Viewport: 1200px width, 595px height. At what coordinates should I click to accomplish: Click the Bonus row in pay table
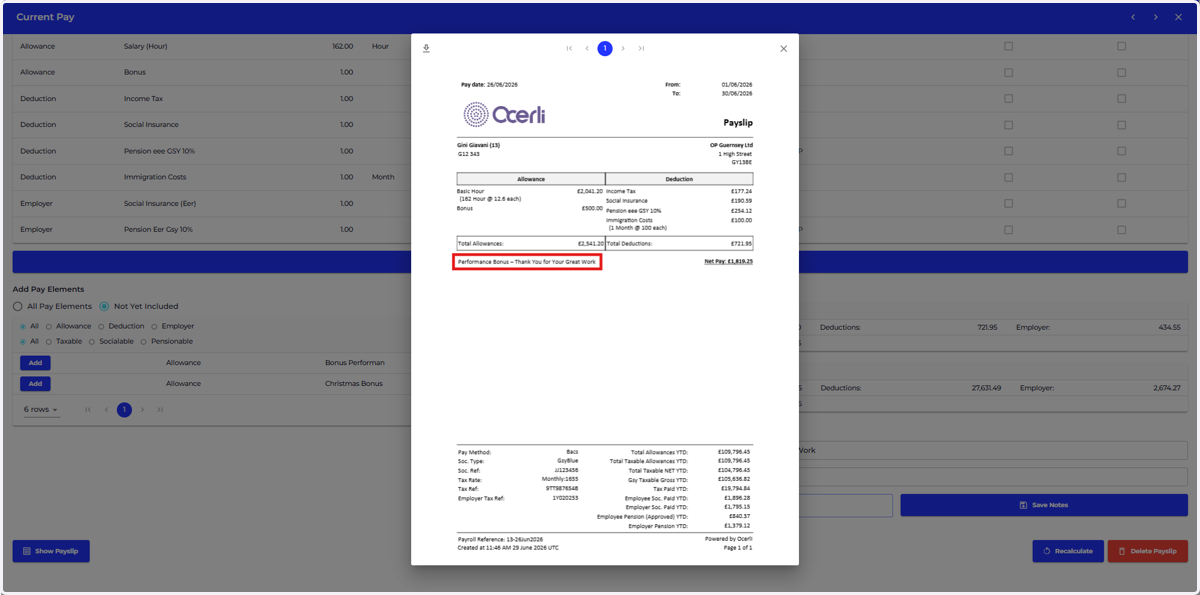(211, 72)
